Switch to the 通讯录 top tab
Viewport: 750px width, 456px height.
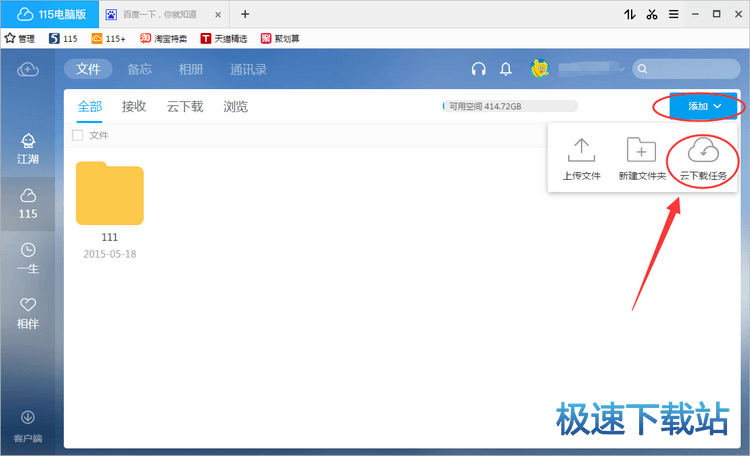[248, 69]
